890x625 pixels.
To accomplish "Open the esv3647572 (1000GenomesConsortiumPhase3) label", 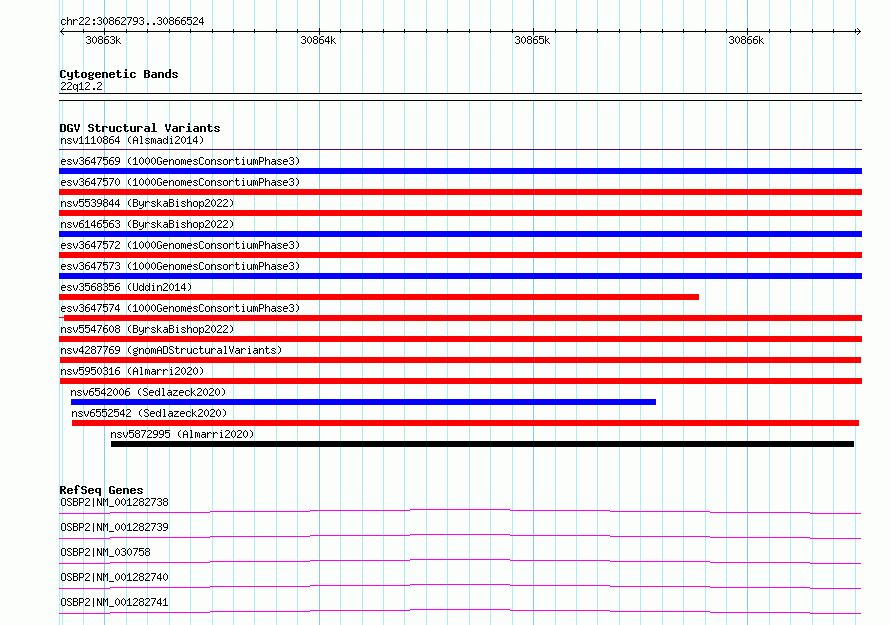I will (180, 245).
